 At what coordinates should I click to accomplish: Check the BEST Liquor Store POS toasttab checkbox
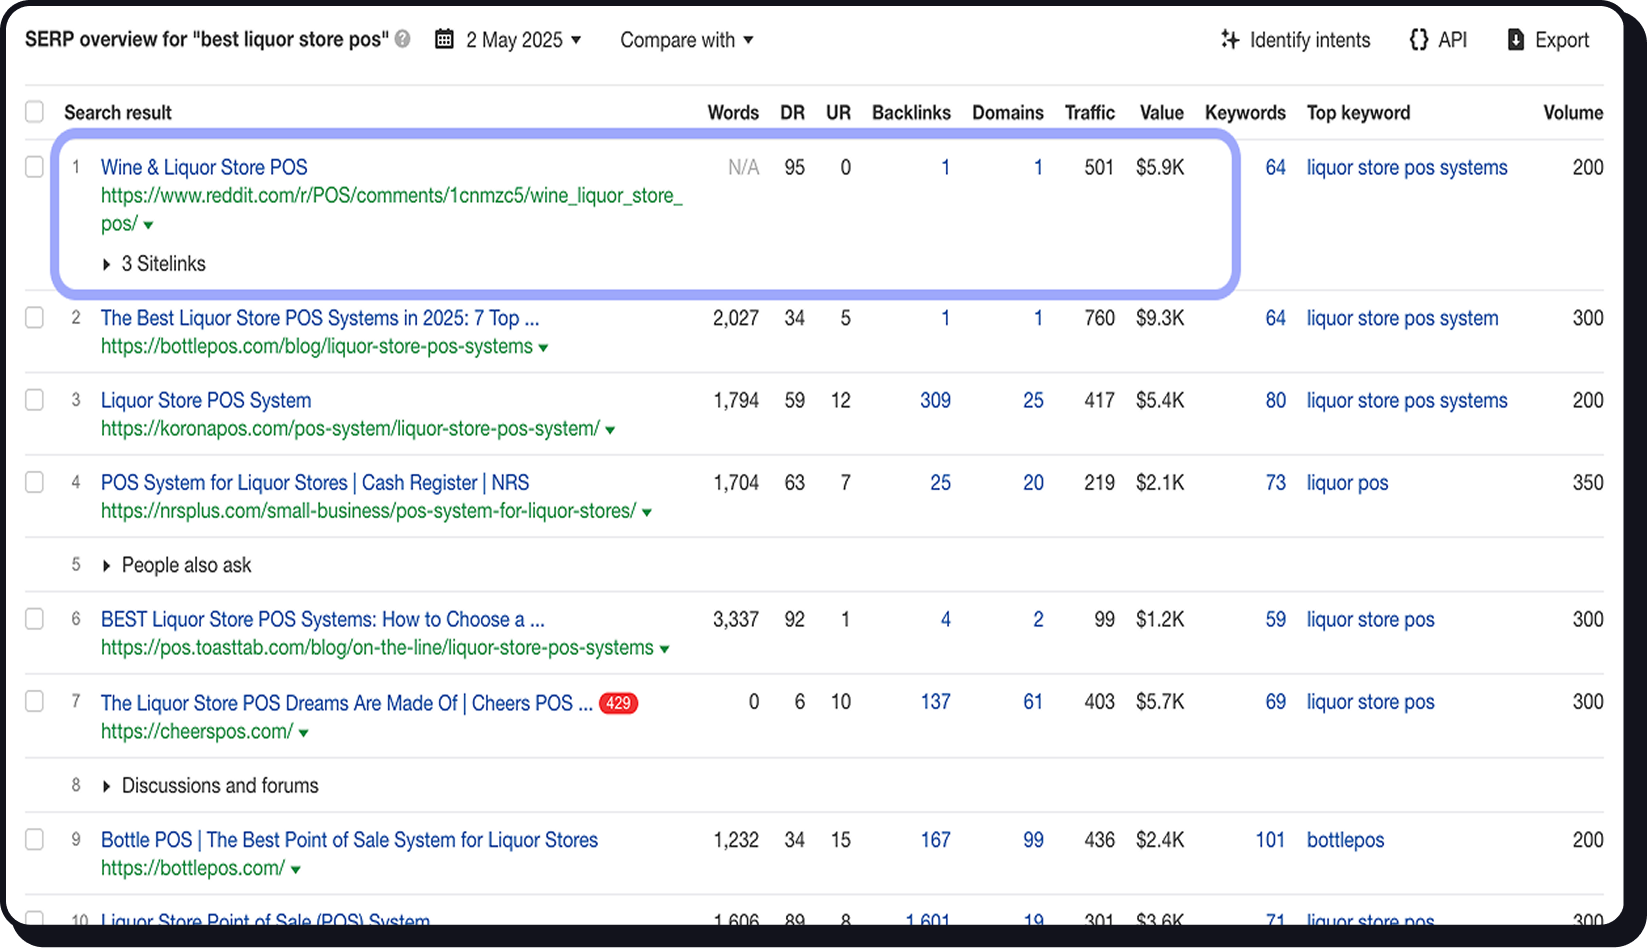click(x=34, y=619)
